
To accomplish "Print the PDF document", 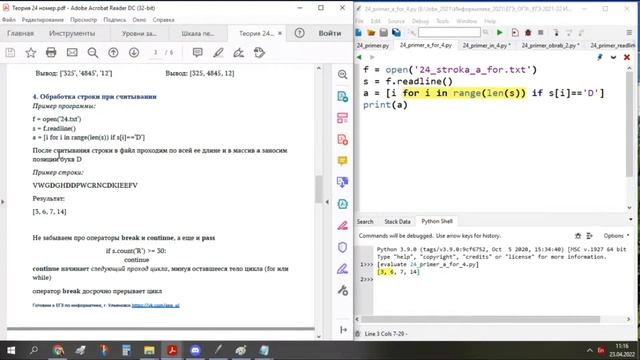I will pos(51,52).
